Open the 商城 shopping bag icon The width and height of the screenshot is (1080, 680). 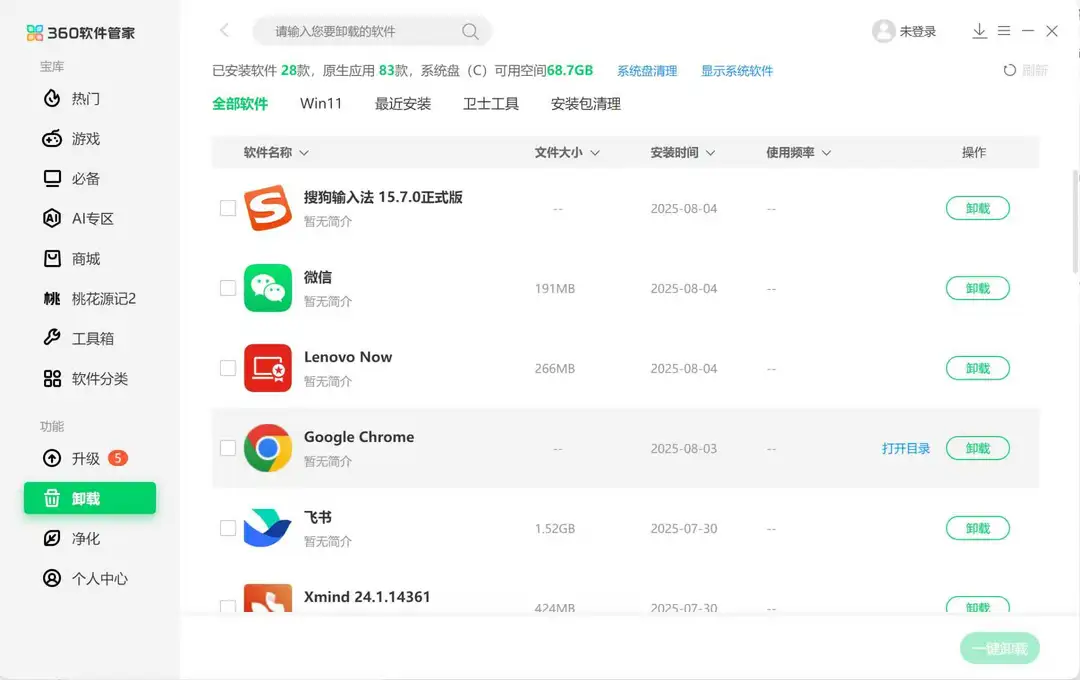pos(52,258)
